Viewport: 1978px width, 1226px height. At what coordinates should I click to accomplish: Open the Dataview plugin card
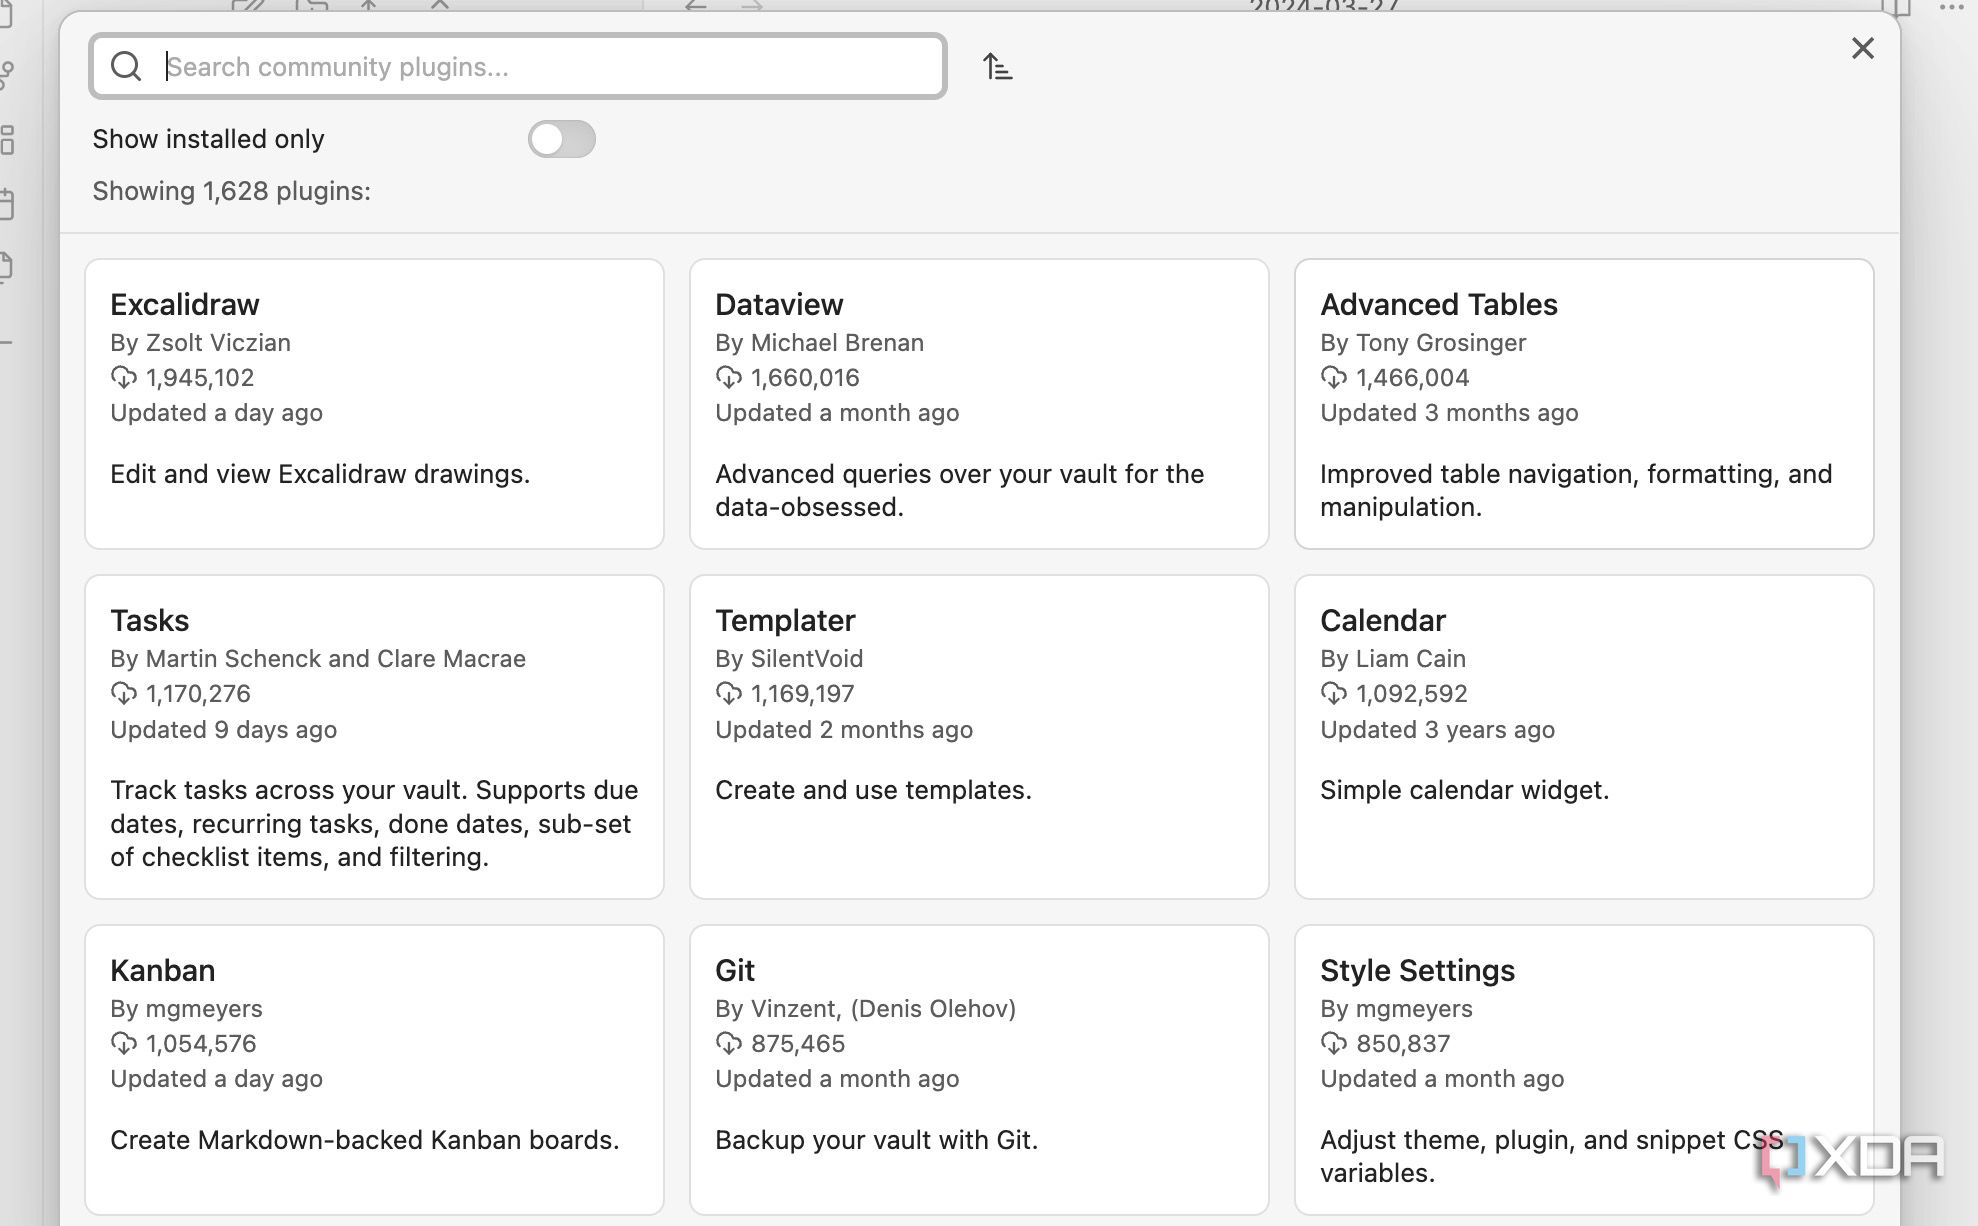click(979, 404)
